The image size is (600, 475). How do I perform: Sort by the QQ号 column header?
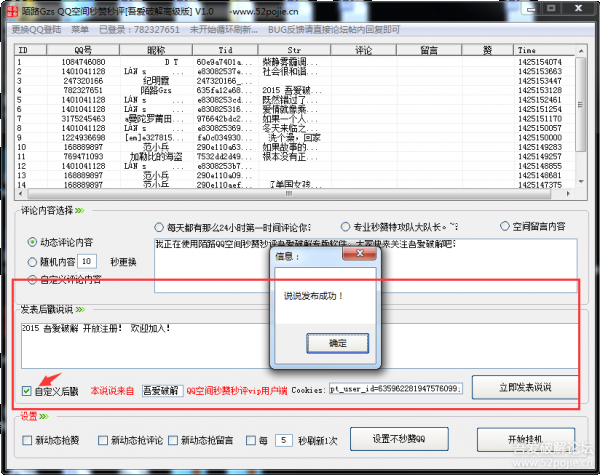tap(83, 50)
